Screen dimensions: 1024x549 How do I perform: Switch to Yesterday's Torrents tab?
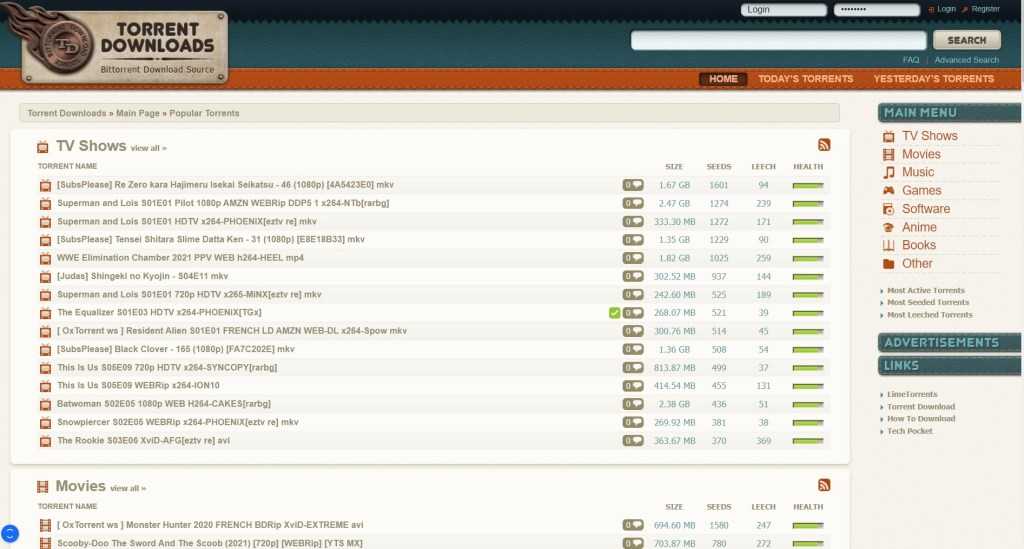[933, 79]
